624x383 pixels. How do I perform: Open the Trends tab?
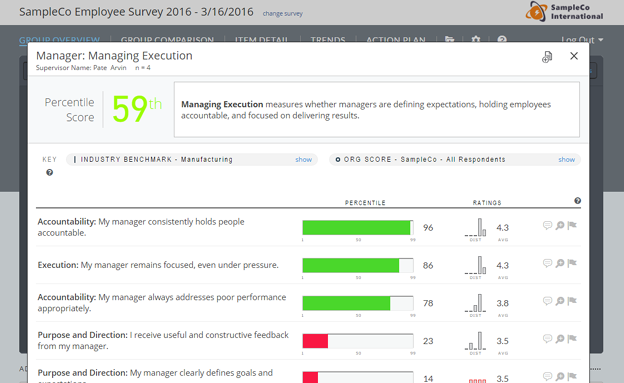[328, 39]
